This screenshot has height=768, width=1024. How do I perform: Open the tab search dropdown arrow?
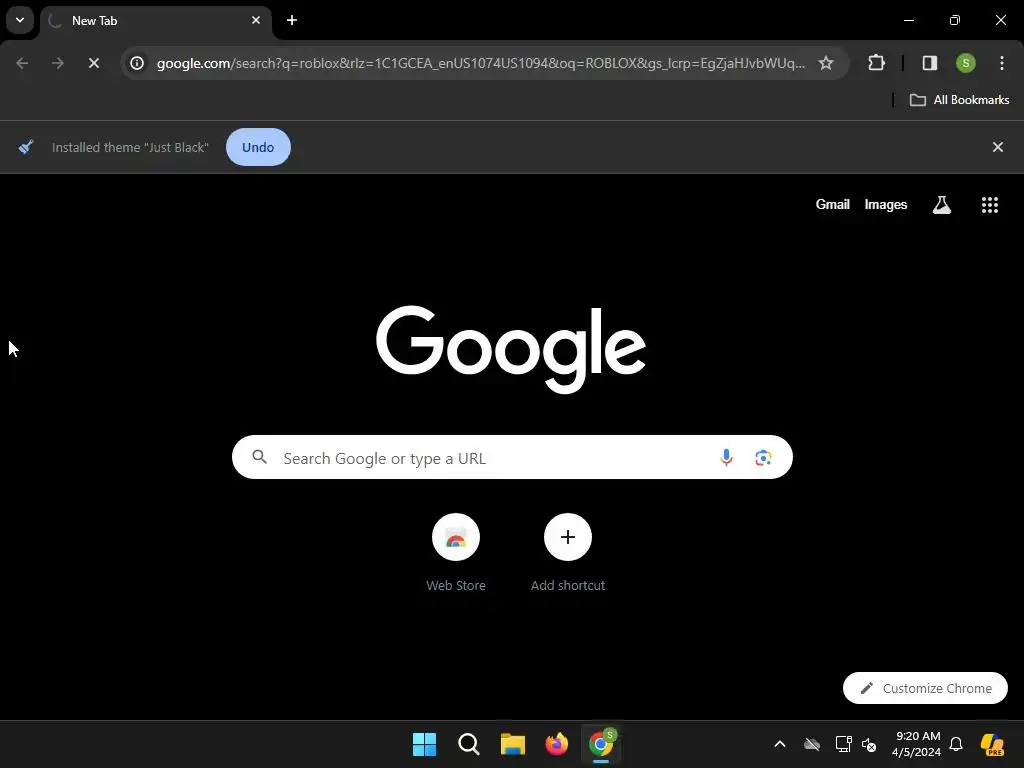coord(20,20)
